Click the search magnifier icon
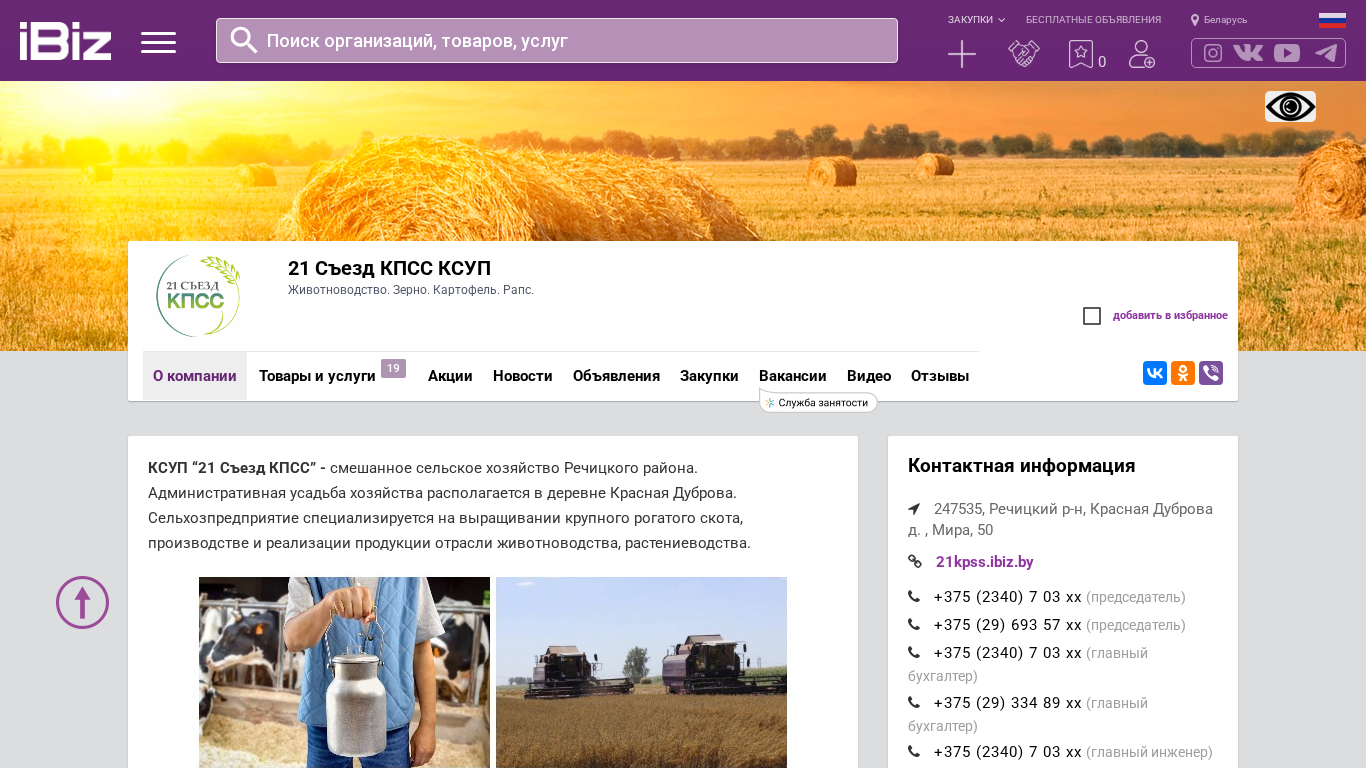The width and height of the screenshot is (1366, 768). tap(244, 40)
